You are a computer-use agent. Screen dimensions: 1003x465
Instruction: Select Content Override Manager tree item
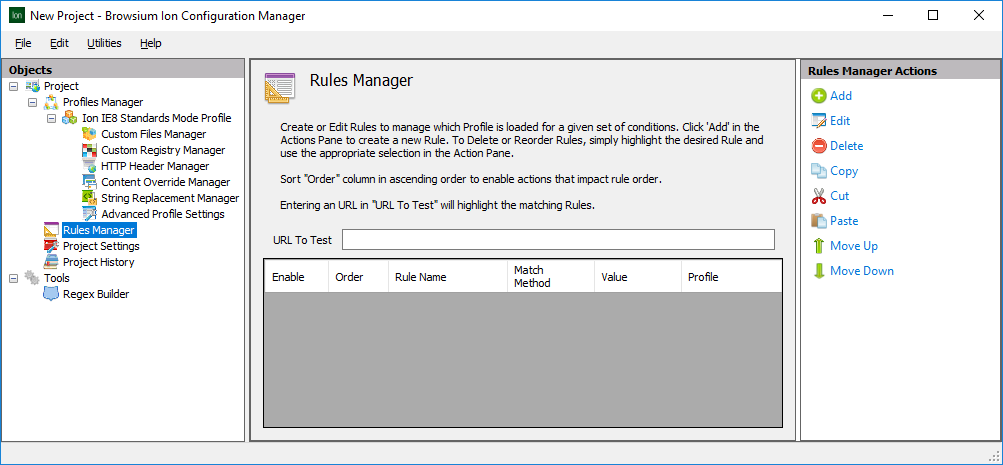(x=165, y=182)
